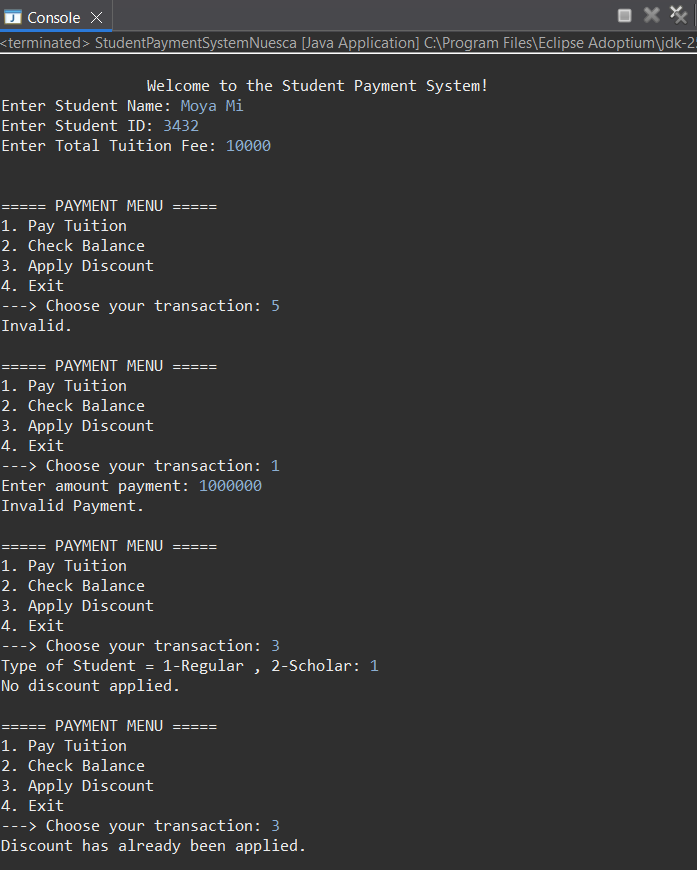Click the student name entry Moya Mi
Viewport: 697px width, 870px height.
pyautogui.click(x=213, y=105)
